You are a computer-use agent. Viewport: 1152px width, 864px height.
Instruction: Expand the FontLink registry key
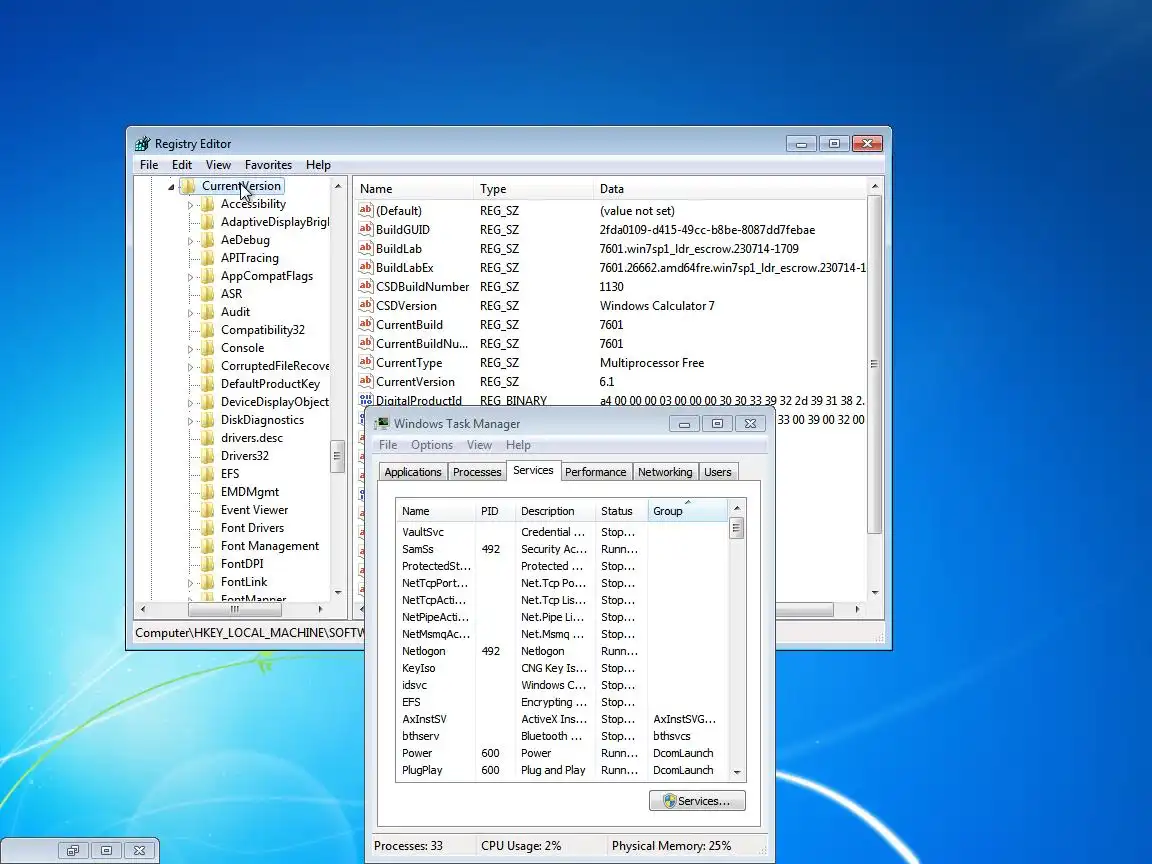coord(190,583)
